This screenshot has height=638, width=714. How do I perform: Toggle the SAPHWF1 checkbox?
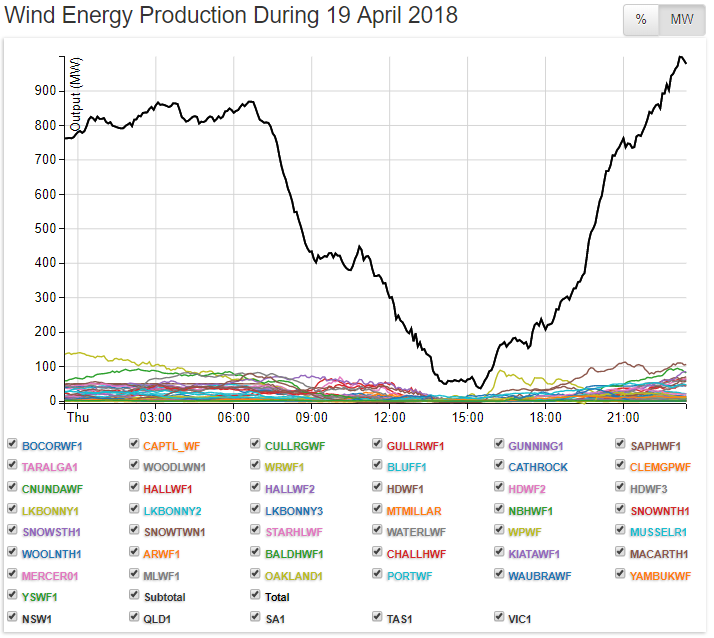(621, 445)
